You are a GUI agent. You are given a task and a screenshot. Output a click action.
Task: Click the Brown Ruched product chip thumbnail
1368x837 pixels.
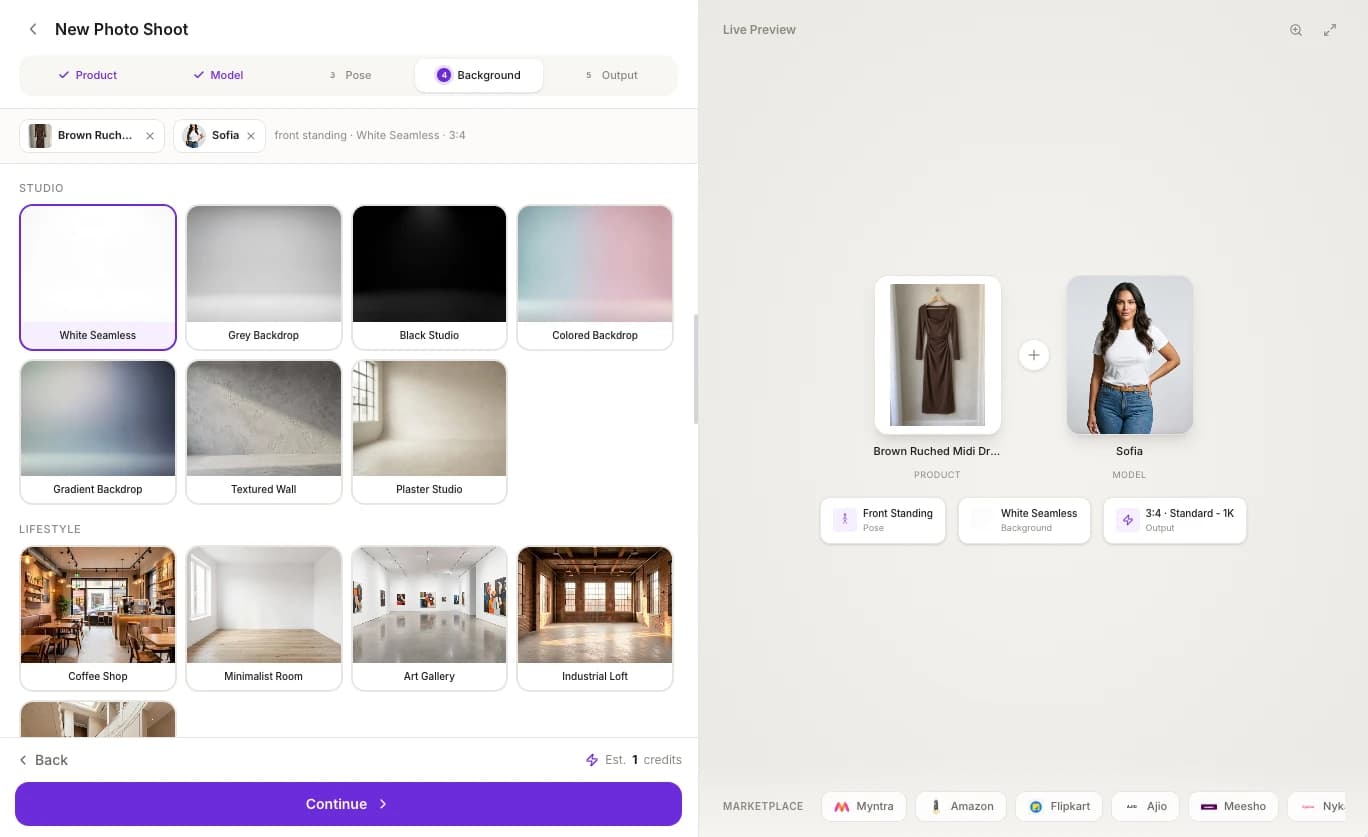pos(40,136)
